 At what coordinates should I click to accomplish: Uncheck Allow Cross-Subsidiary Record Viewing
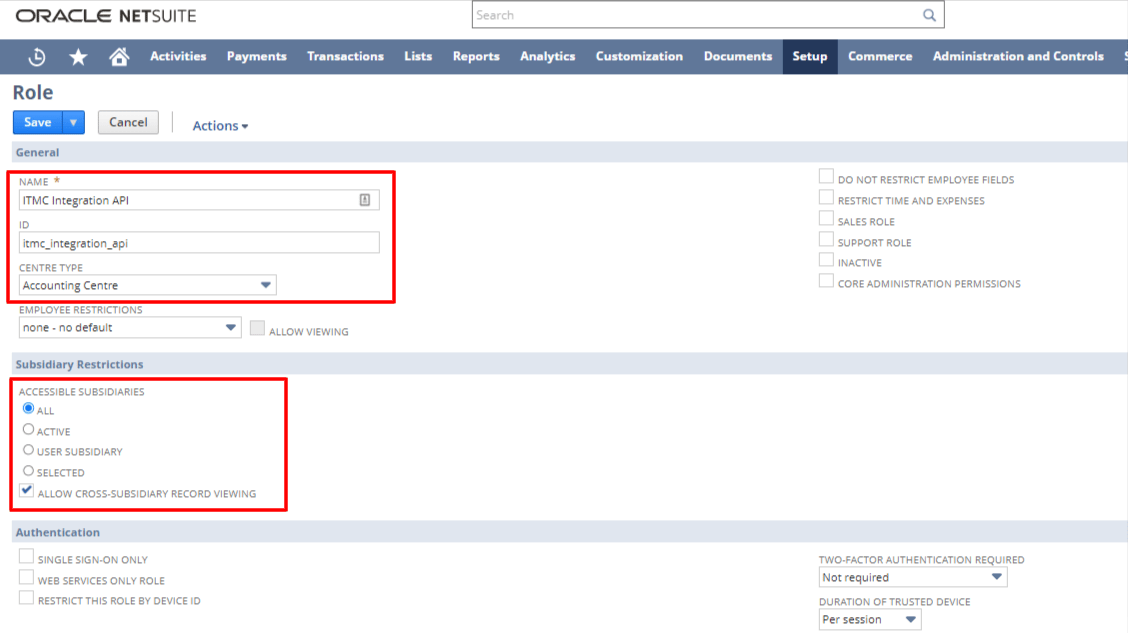point(27,491)
